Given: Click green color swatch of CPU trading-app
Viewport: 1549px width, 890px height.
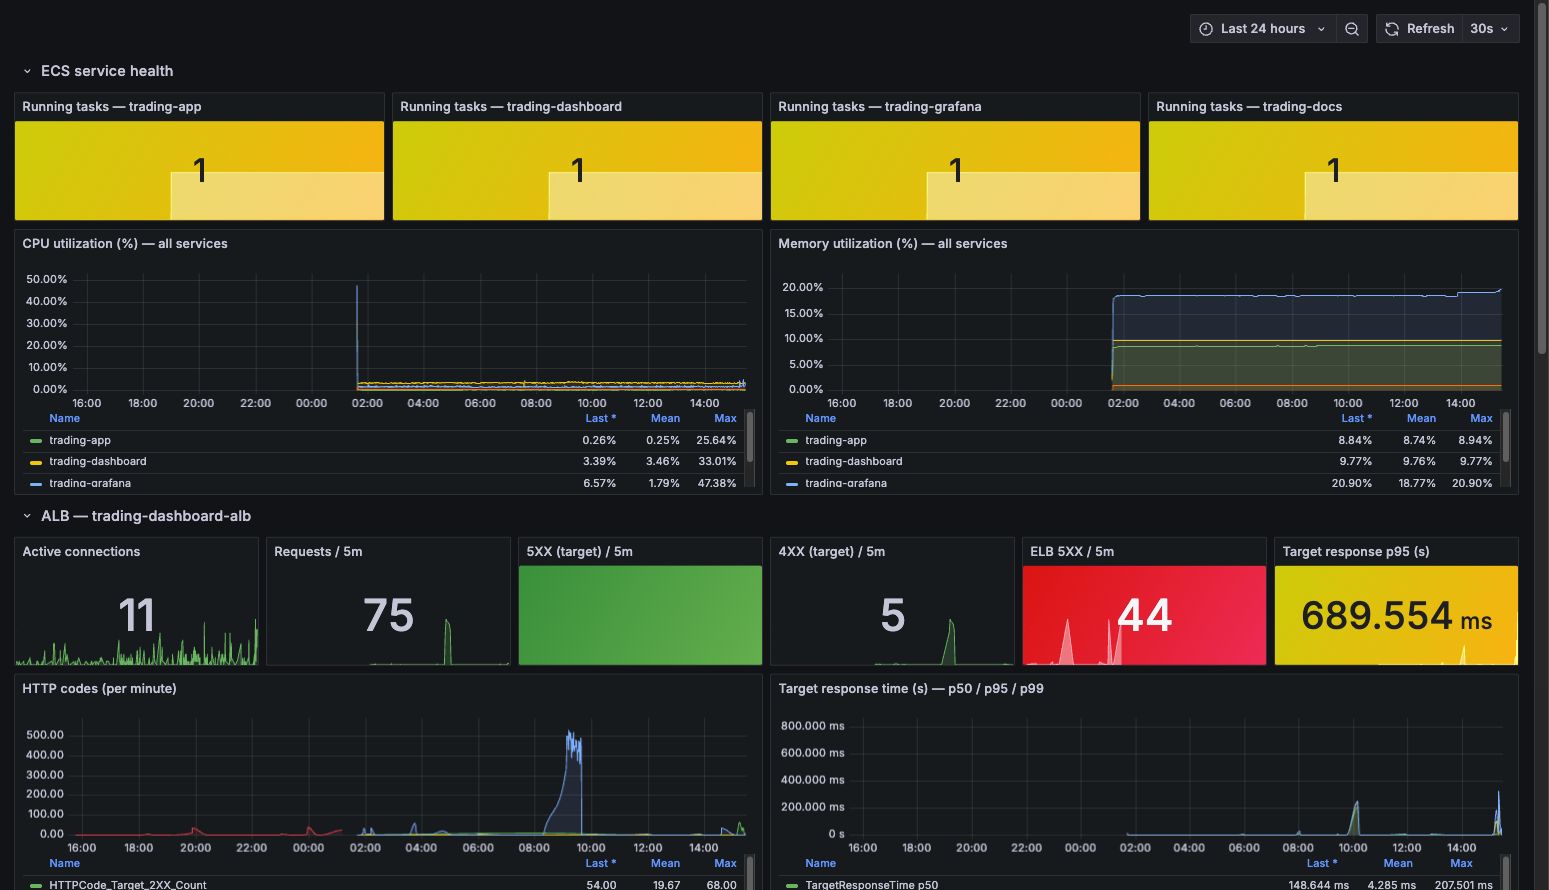Looking at the screenshot, I should click(36, 441).
